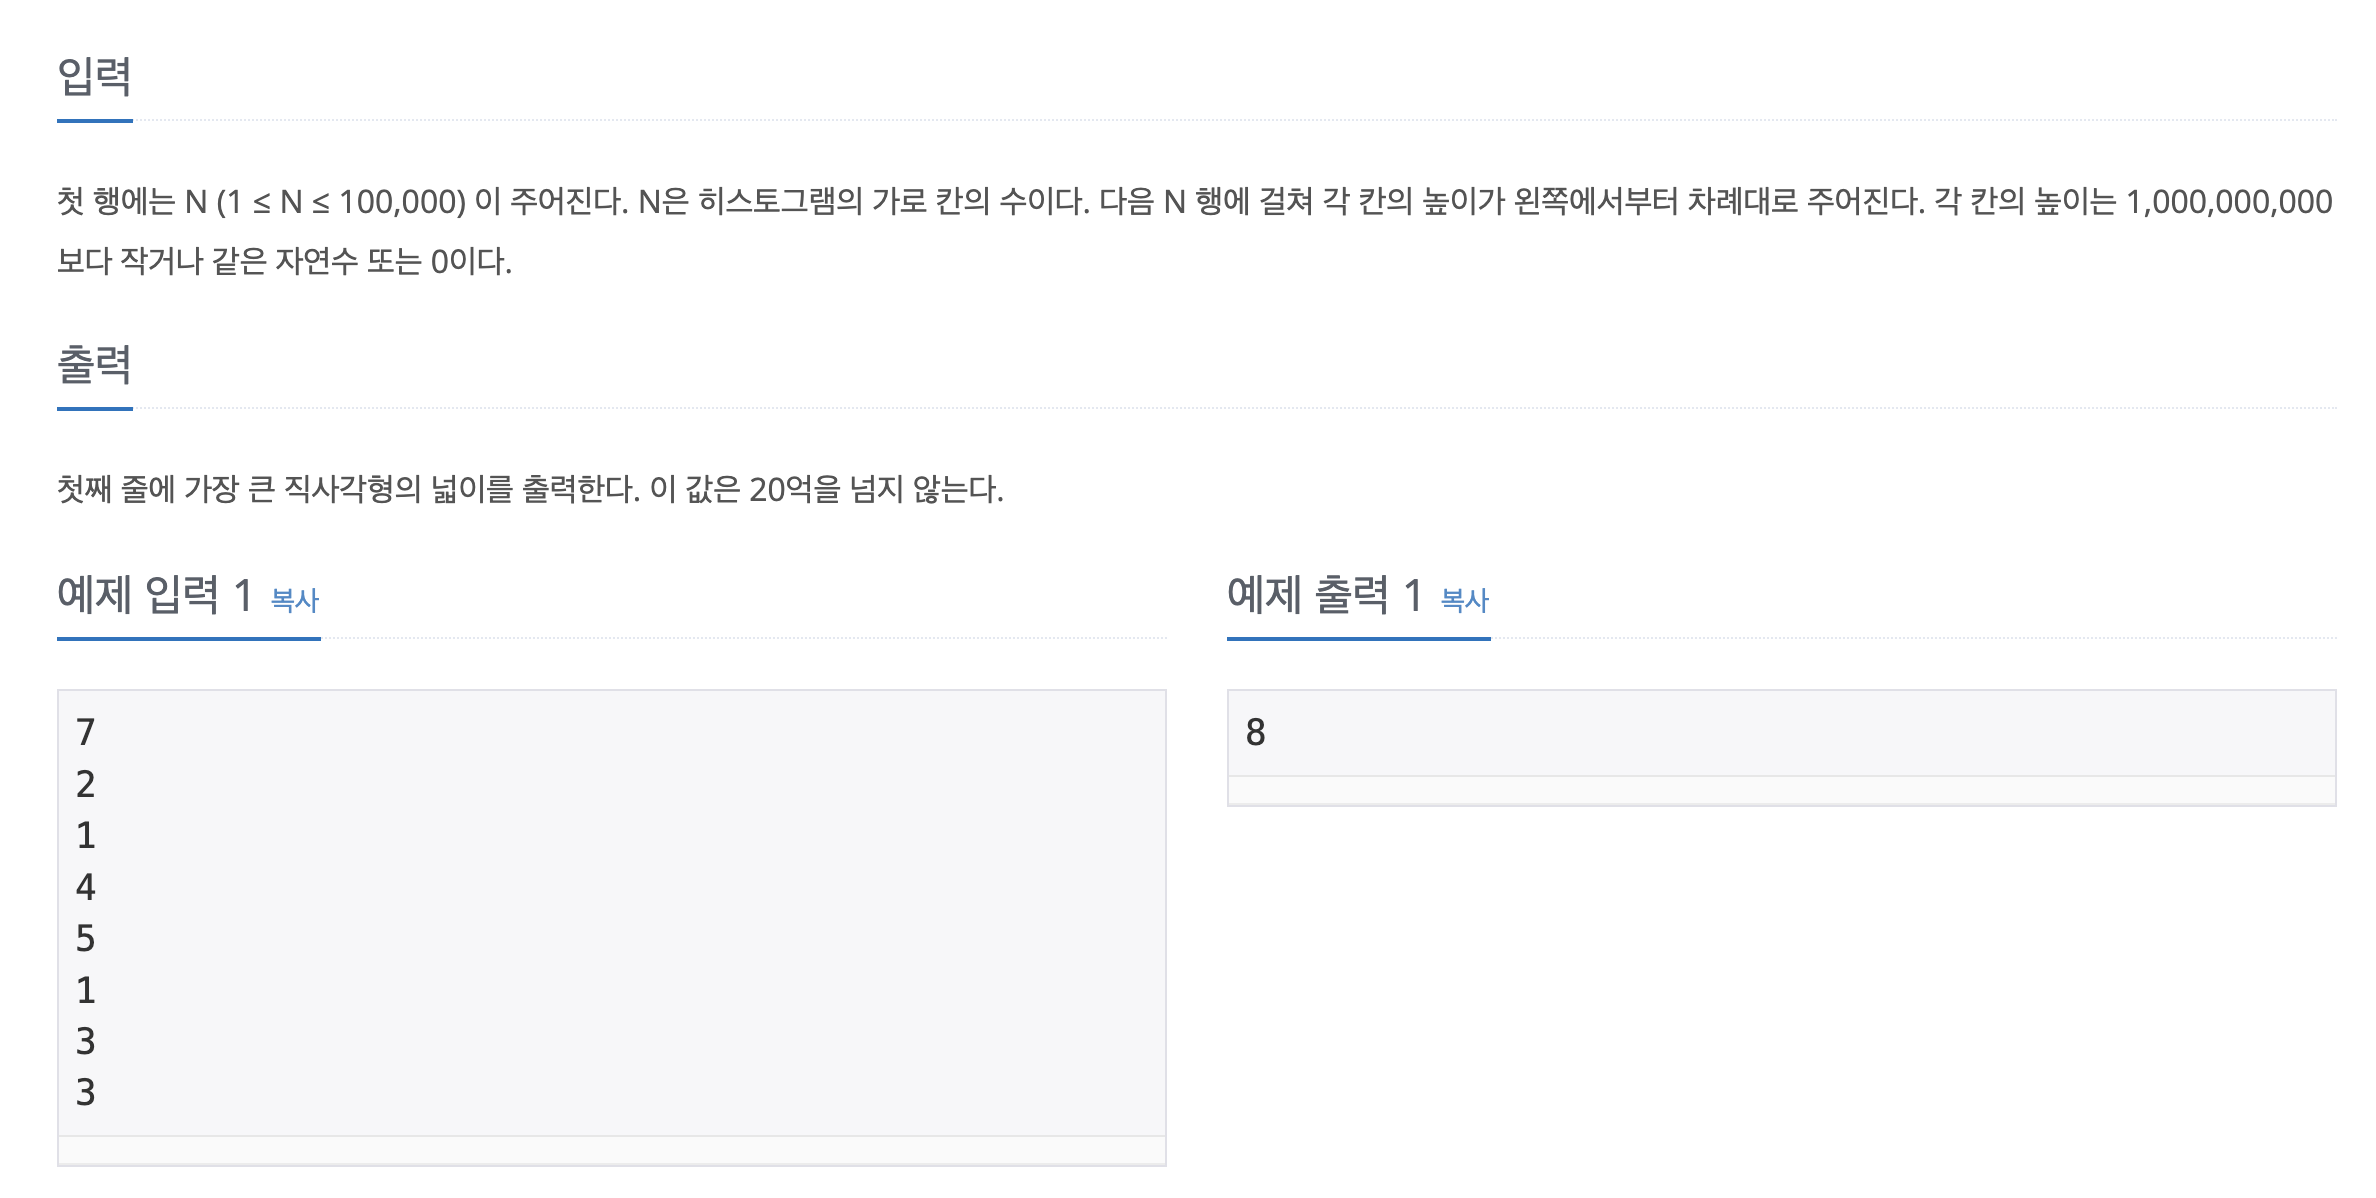Click the 예제 입력 1 heading text
The image size is (2376, 1198).
155,595
